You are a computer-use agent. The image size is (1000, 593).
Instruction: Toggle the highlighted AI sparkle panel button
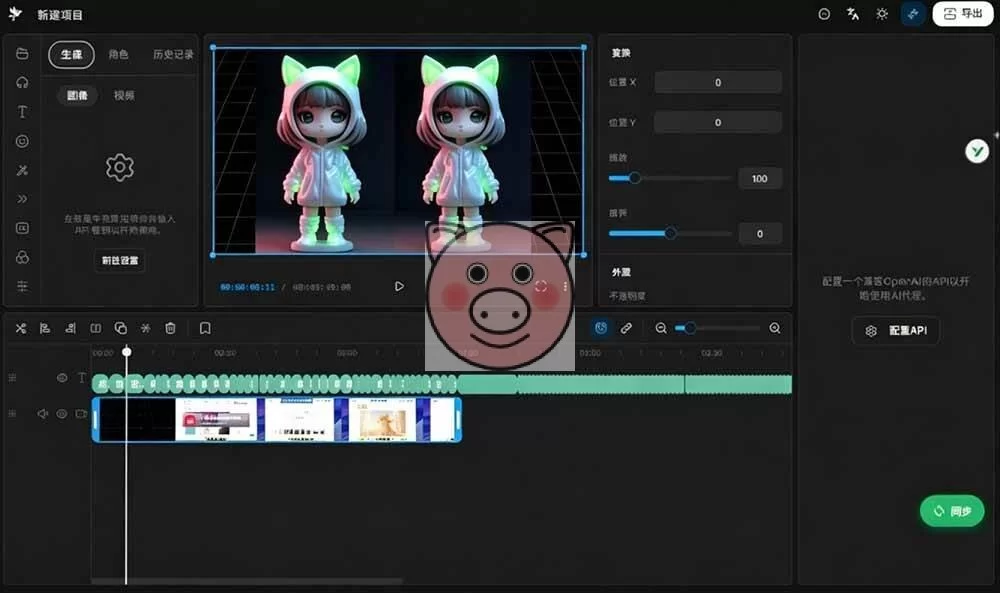pos(913,14)
